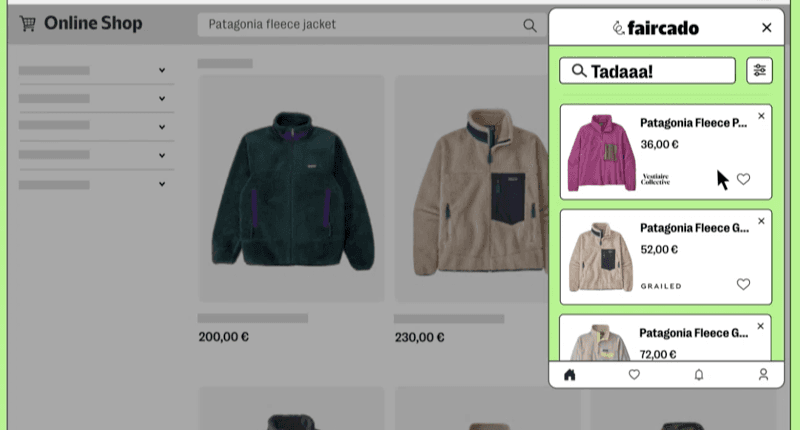Dismiss the 72,00 € fleece card

tap(761, 326)
